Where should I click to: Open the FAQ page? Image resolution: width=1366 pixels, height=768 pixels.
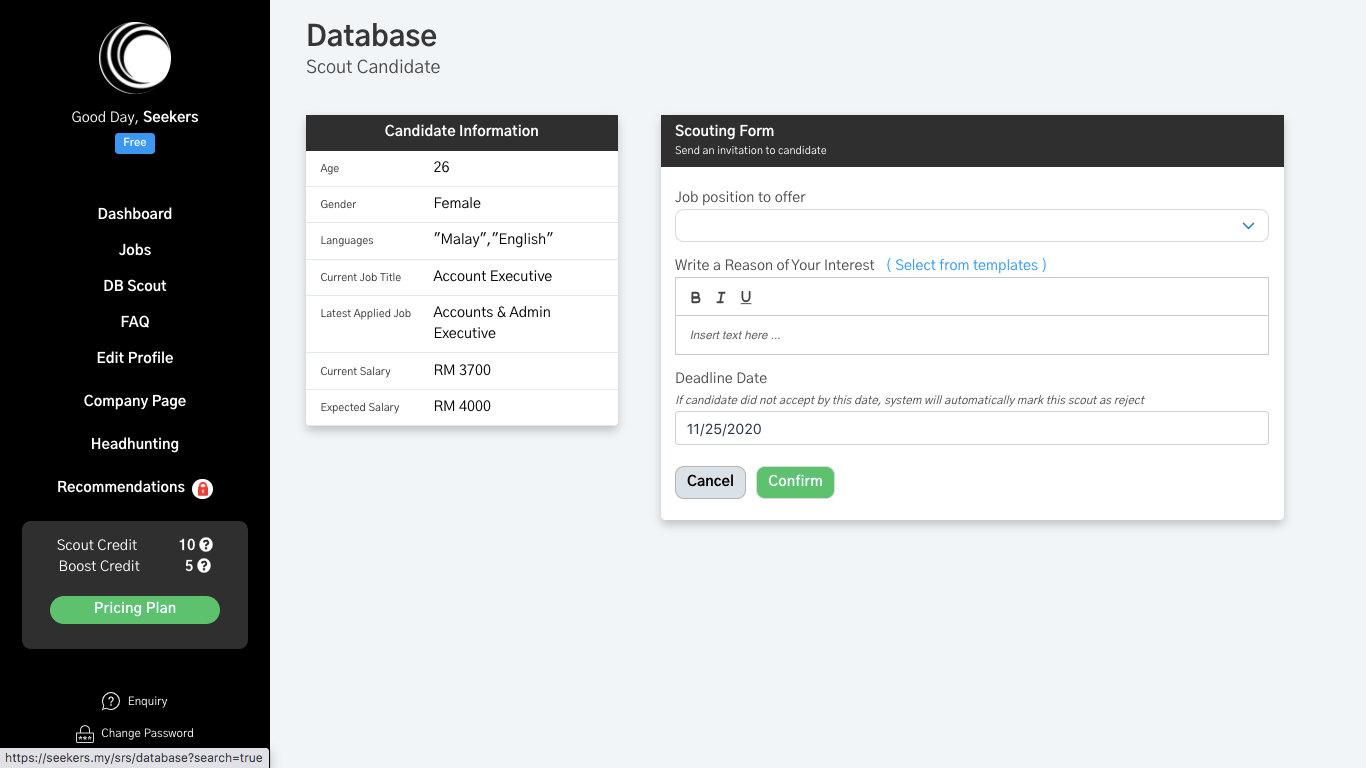click(135, 322)
